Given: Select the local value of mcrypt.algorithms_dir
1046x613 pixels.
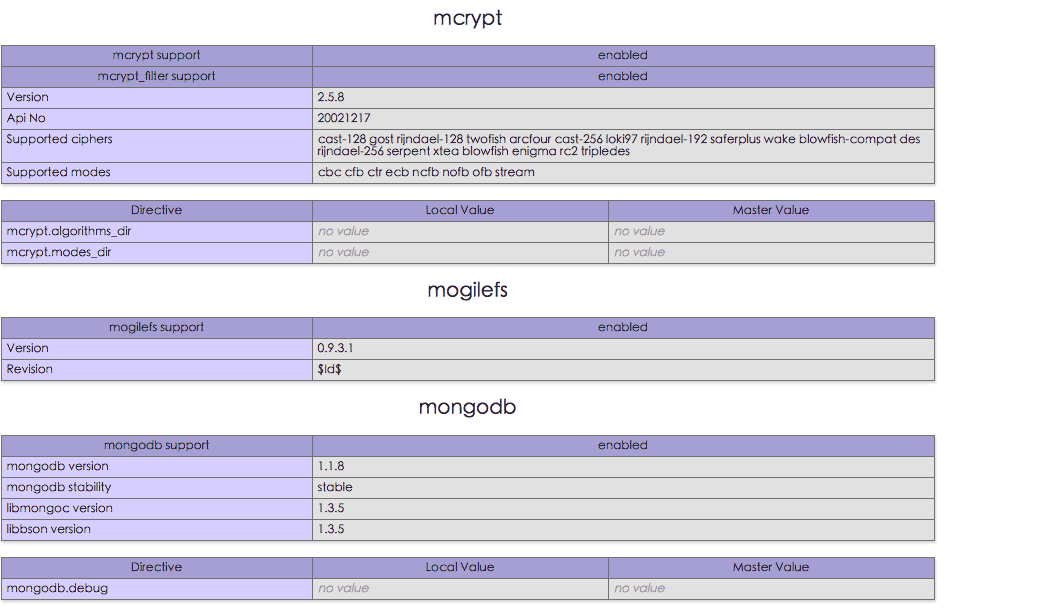Looking at the screenshot, I should 343,231.
